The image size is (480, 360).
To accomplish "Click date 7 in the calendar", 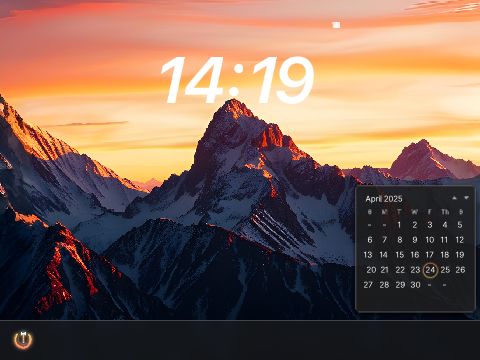I will pyautogui.click(x=384, y=240).
